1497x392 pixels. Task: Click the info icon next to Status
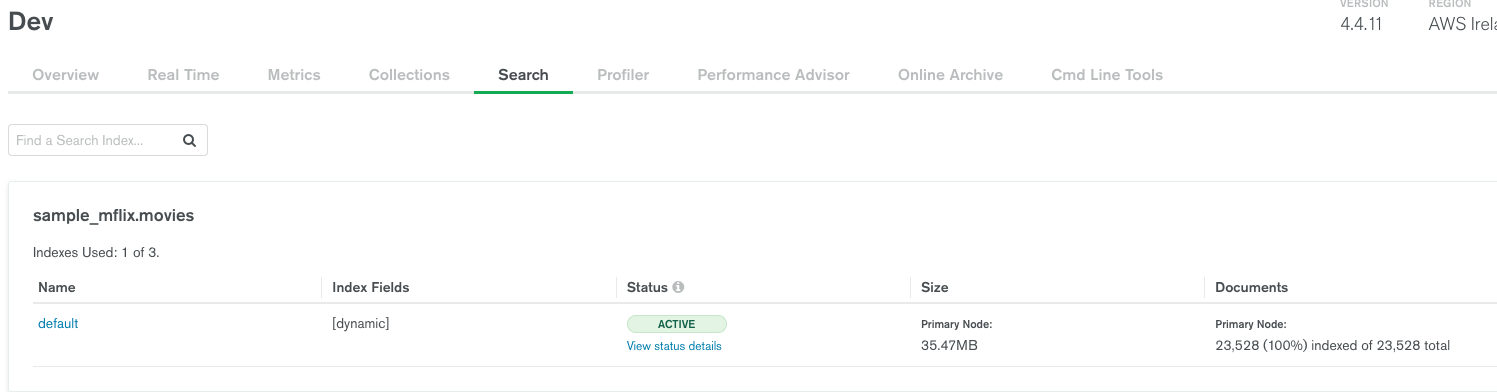pyautogui.click(x=678, y=287)
